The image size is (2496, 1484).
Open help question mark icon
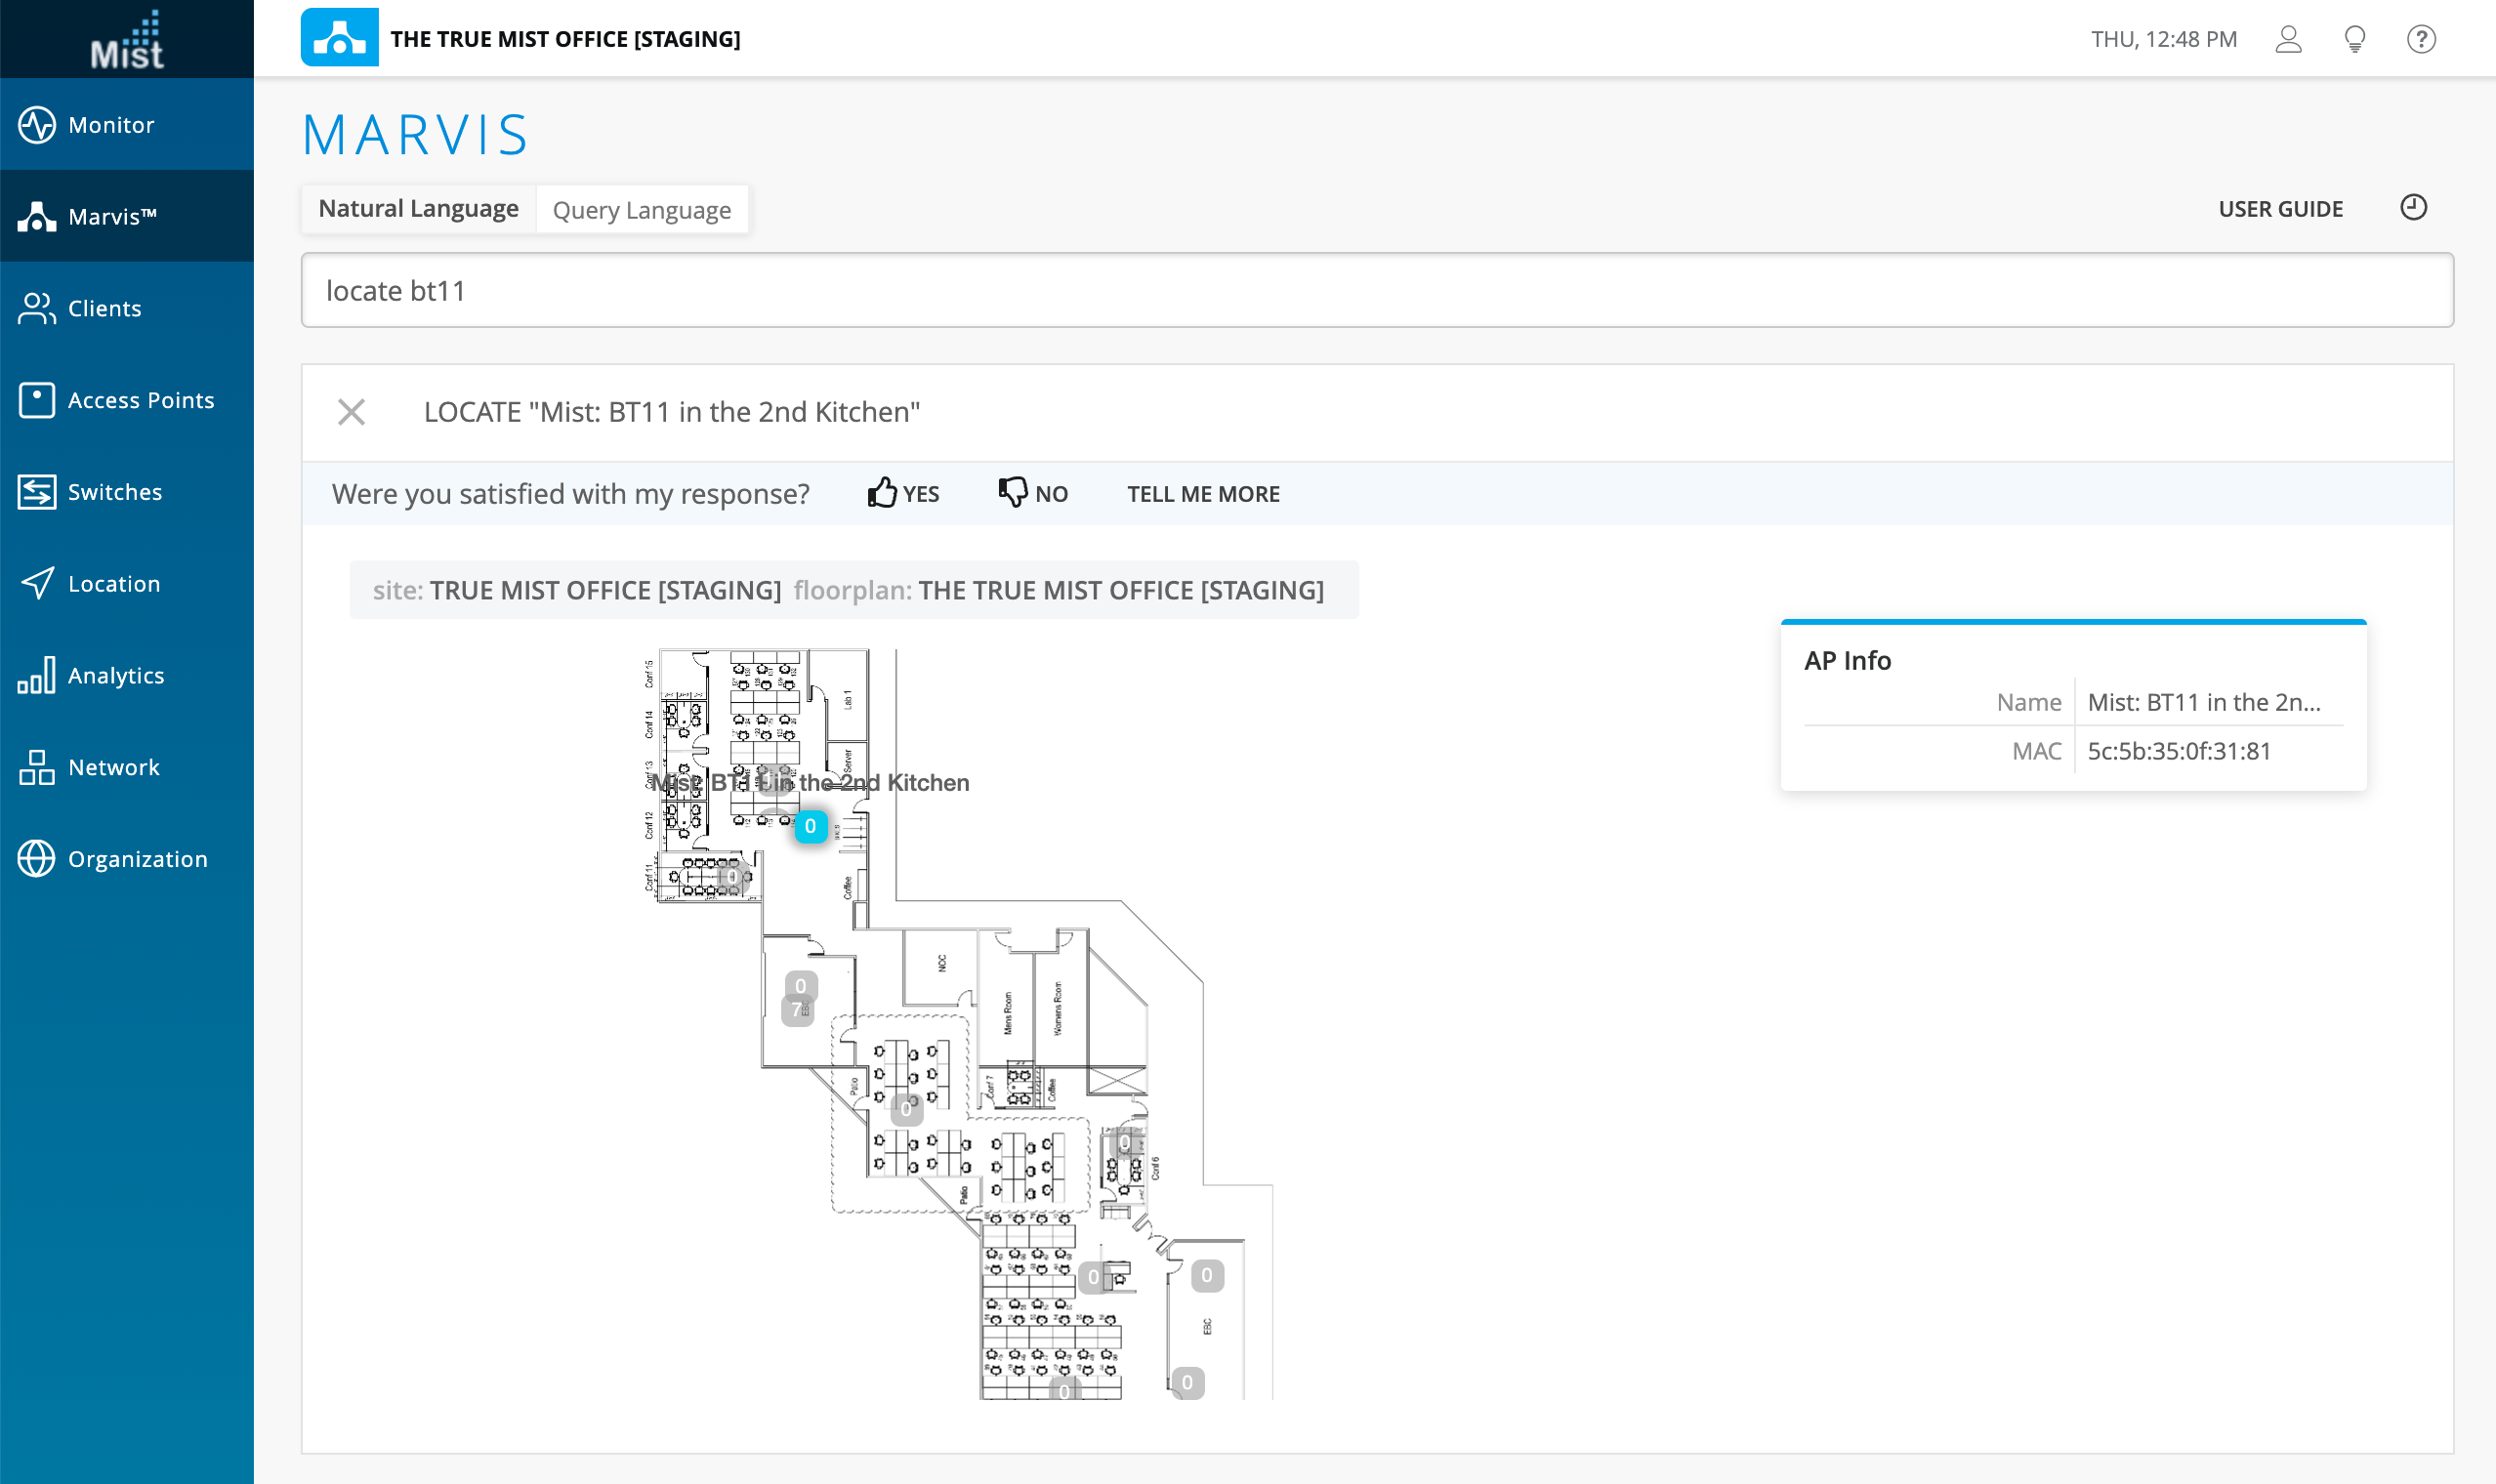[2421, 39]
